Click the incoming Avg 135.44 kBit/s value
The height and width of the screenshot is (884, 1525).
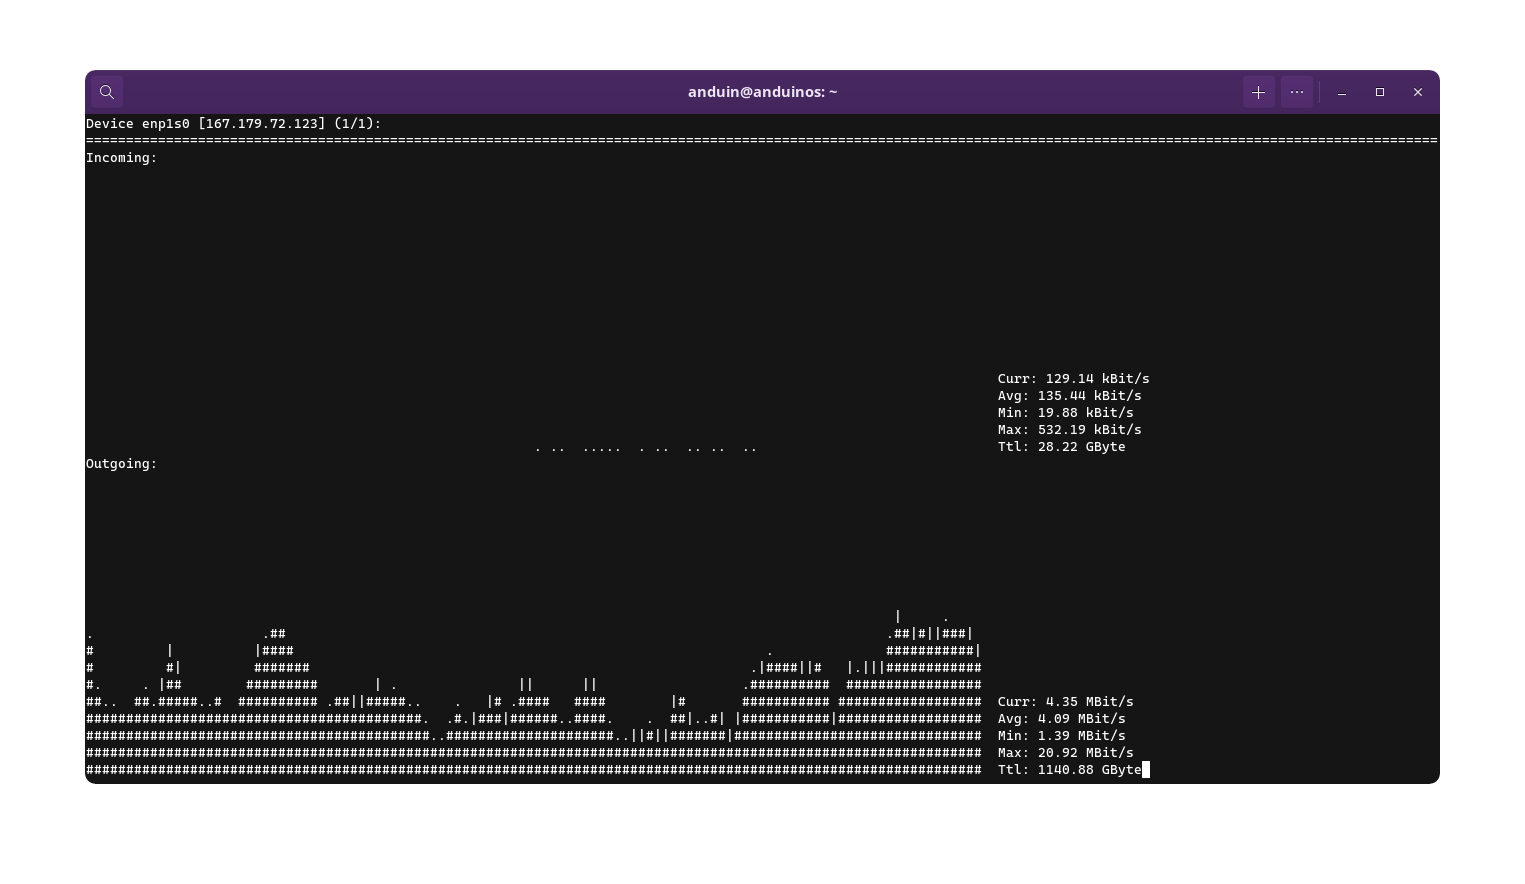(x=1088, y=396)
